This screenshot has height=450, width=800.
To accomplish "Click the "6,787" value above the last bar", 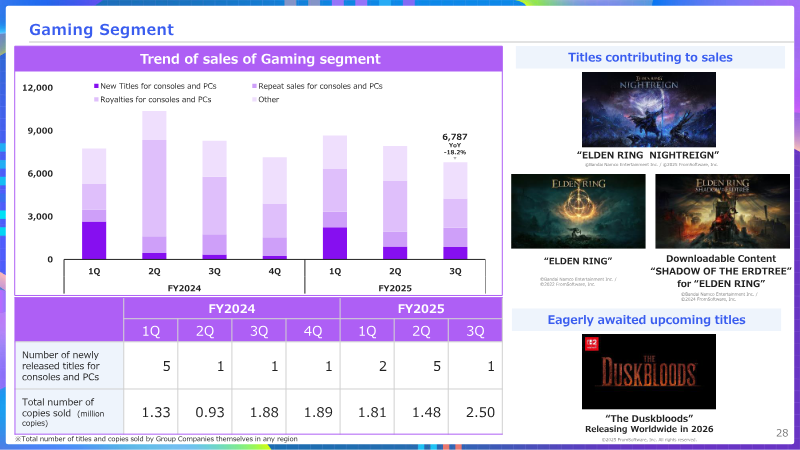I will pos(455,137).
